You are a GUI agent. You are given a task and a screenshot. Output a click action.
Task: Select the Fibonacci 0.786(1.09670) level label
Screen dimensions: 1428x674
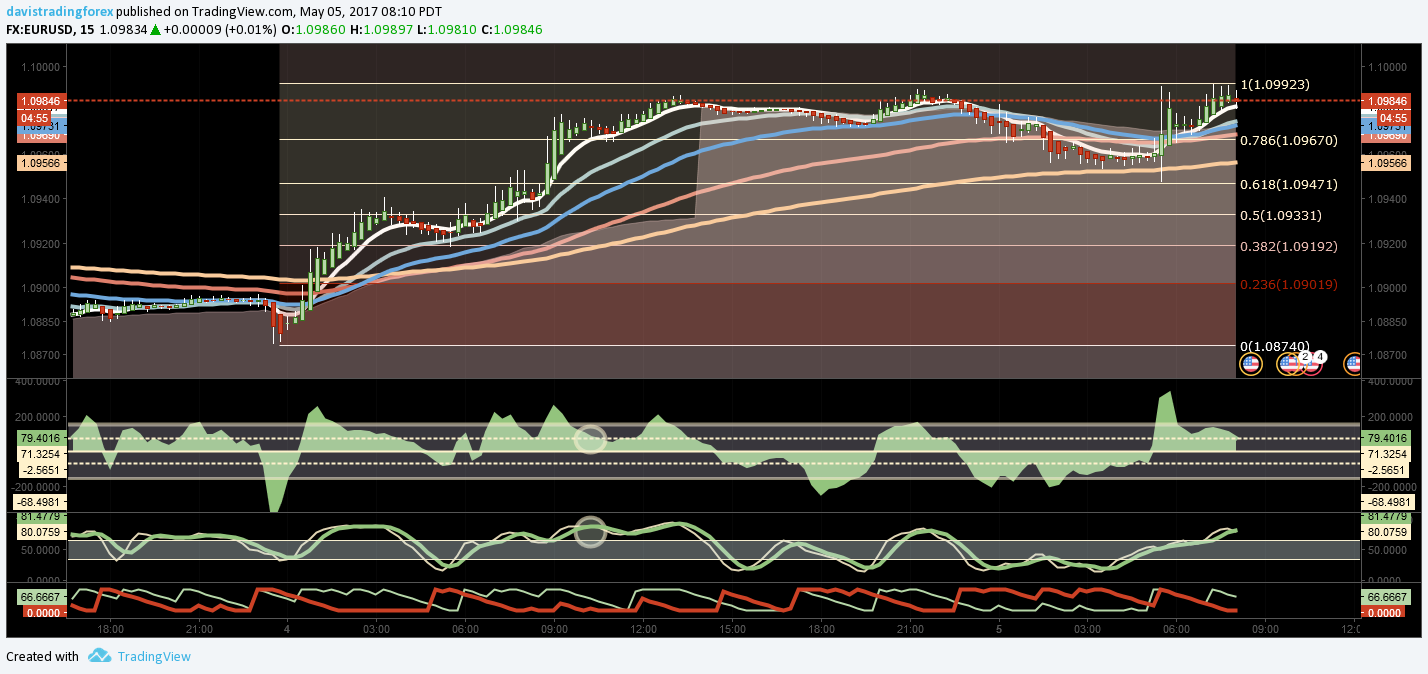point(1288,141)
